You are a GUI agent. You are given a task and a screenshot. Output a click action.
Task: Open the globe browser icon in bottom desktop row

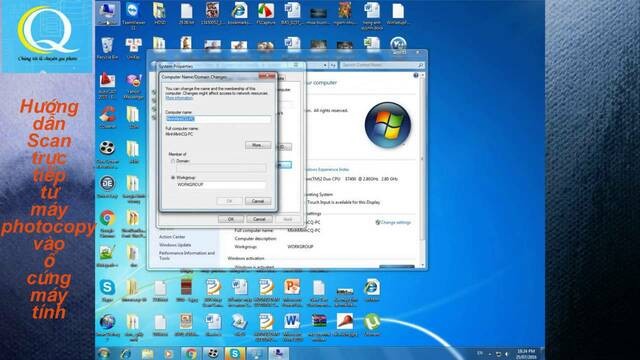coord(107,327)
